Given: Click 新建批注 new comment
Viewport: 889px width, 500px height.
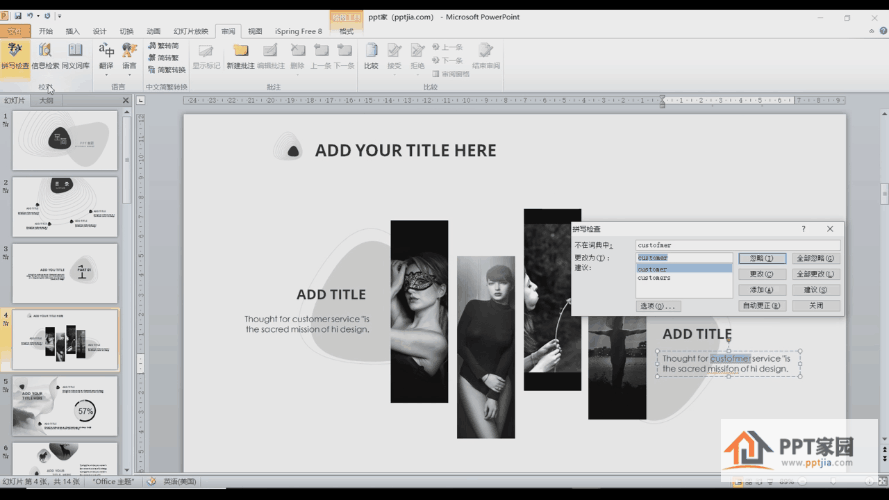Looking at the screenshot, I should 240,56.
